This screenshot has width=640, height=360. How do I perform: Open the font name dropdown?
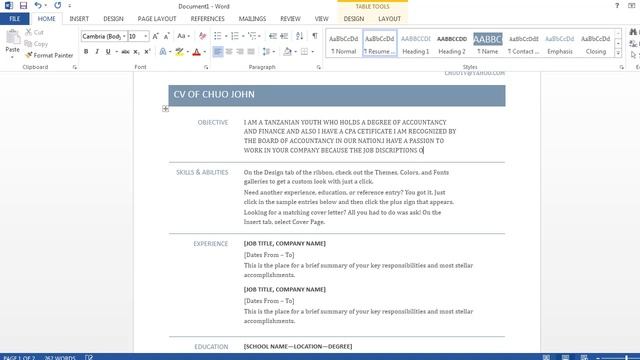coord(124,36)
